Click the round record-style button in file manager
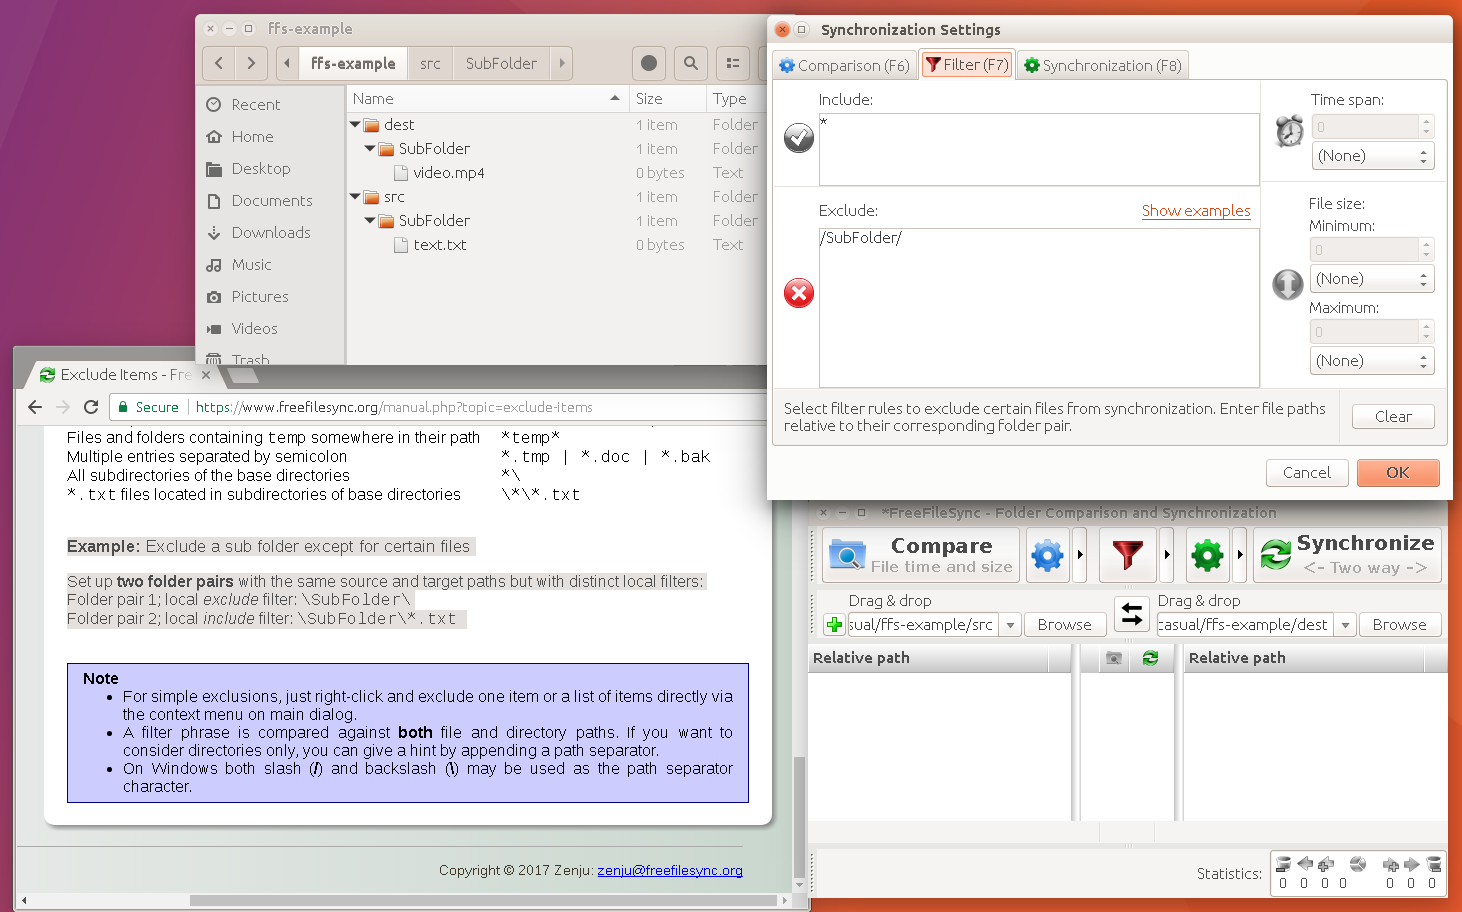The height and width of the screenshot is (912, 1462). click(x=649, y=63)
